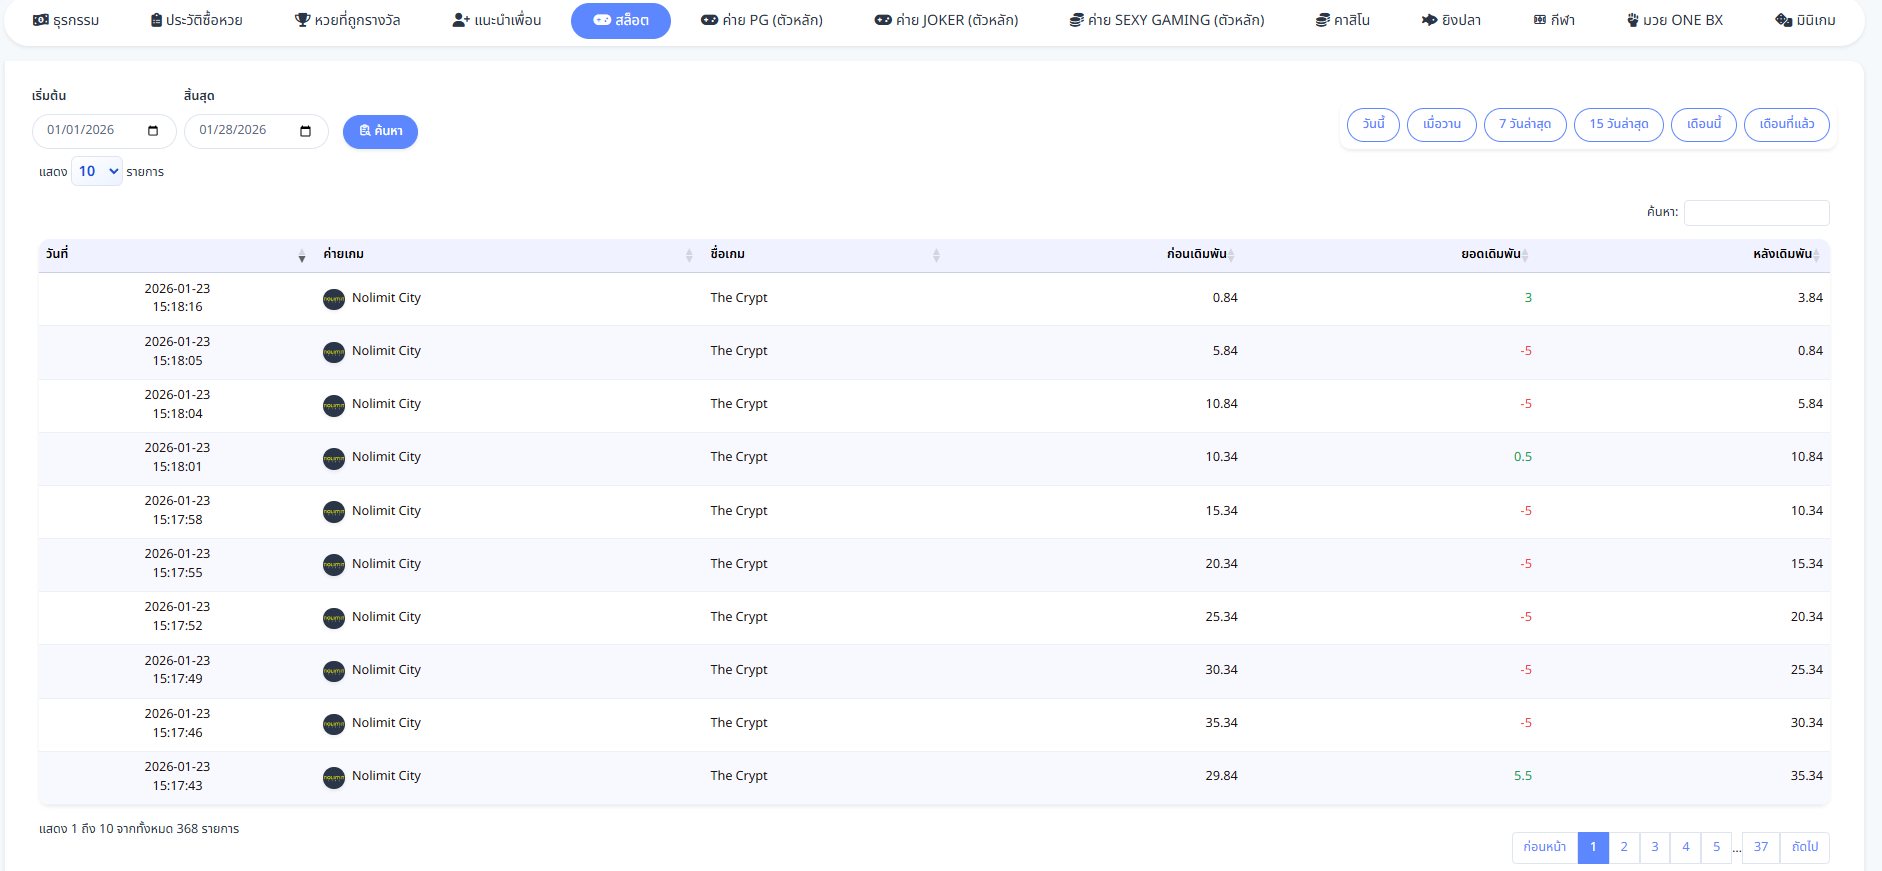
Task: Expand the rows-per-page dropdown showing 10
Action: 97,171
